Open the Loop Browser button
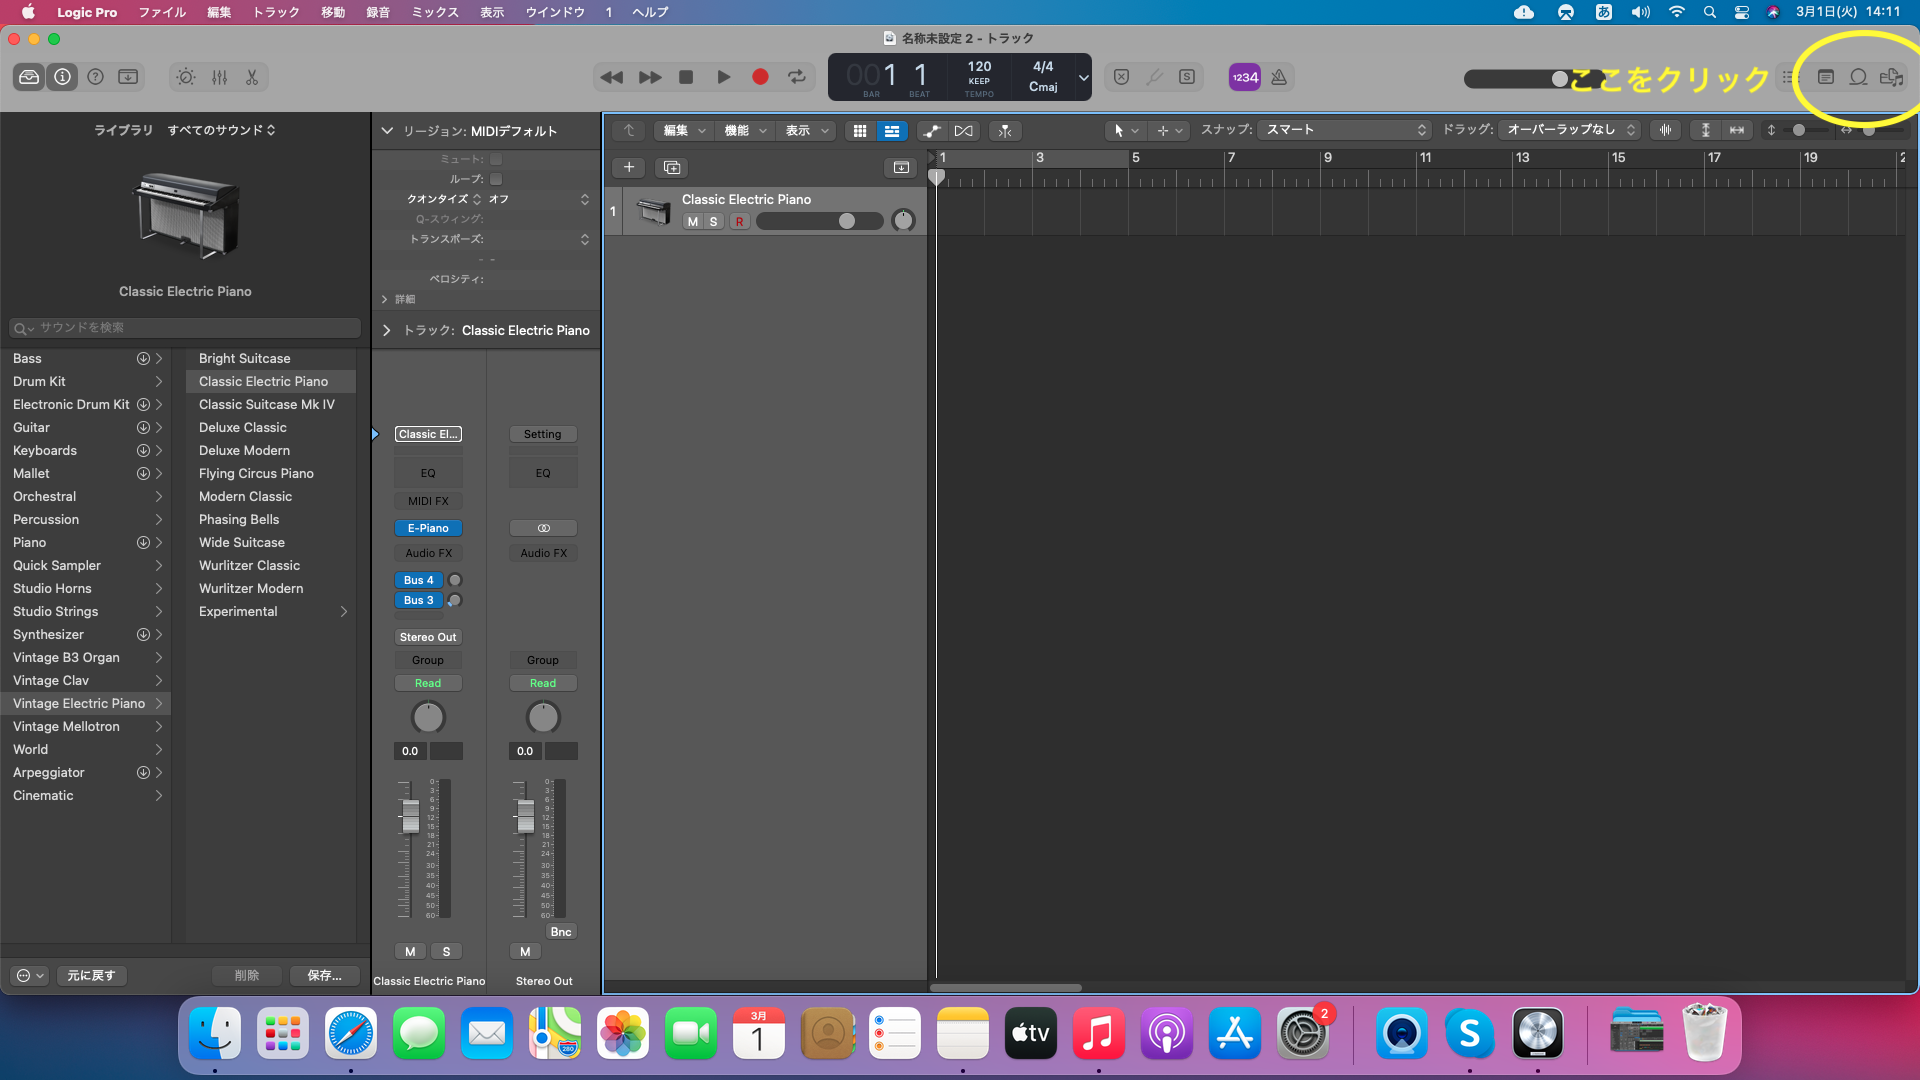The height and width of the screenshot is (1080, 1920). (x=1858, y=77)
